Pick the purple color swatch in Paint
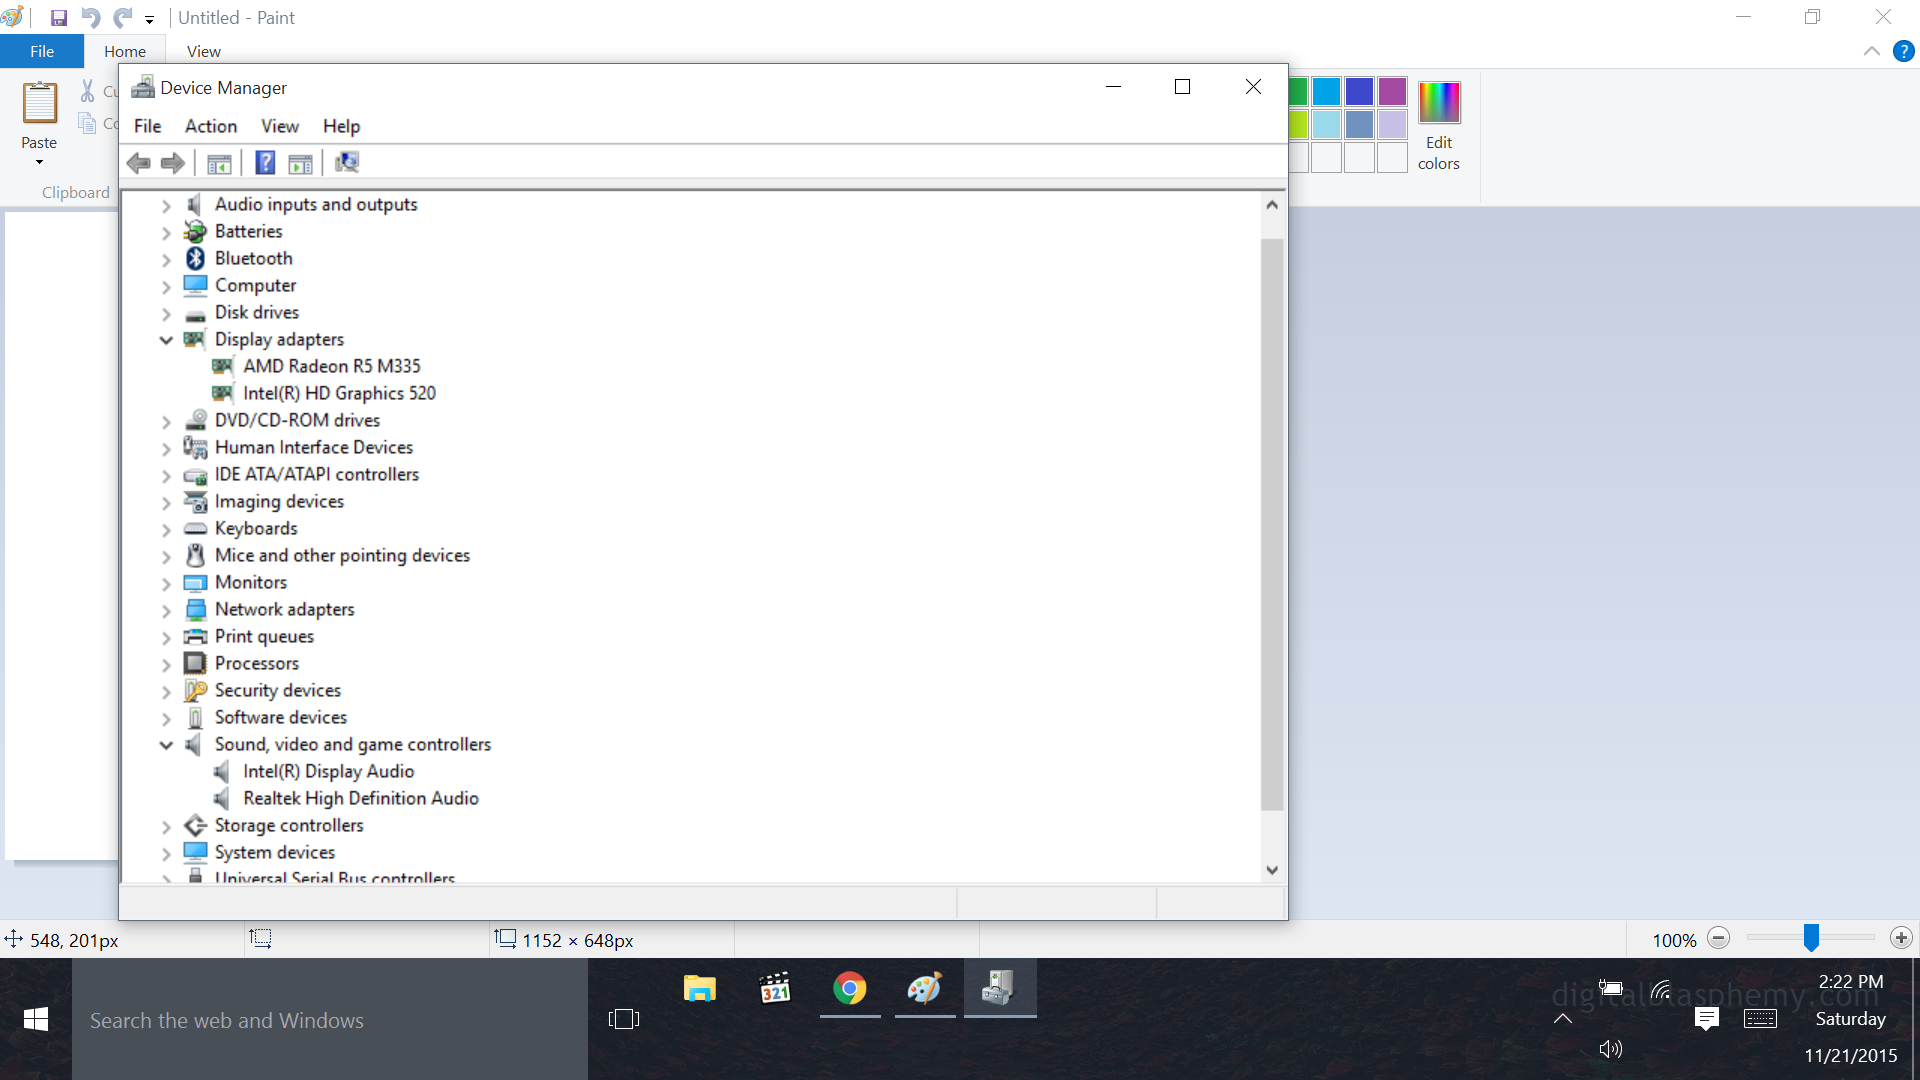 1393,92
